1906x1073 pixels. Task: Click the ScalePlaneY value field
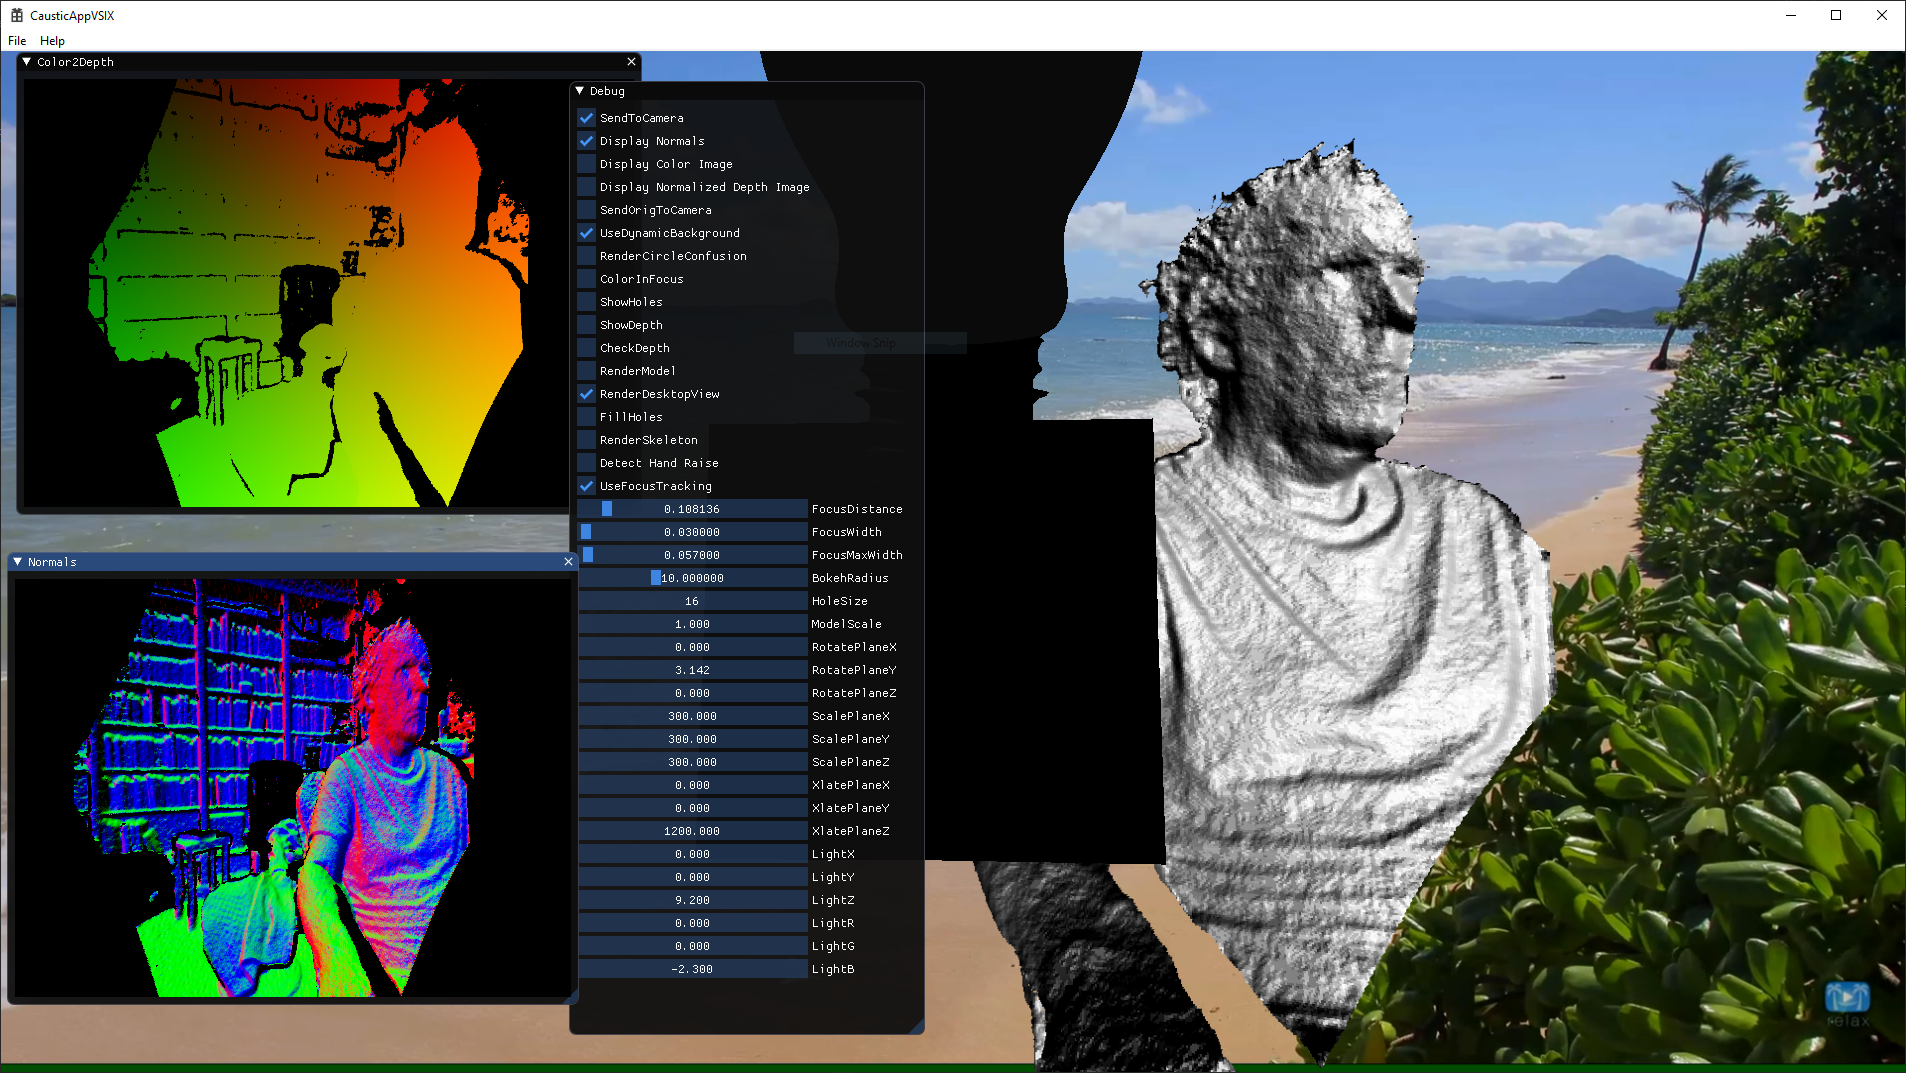(x=692, y=739)
